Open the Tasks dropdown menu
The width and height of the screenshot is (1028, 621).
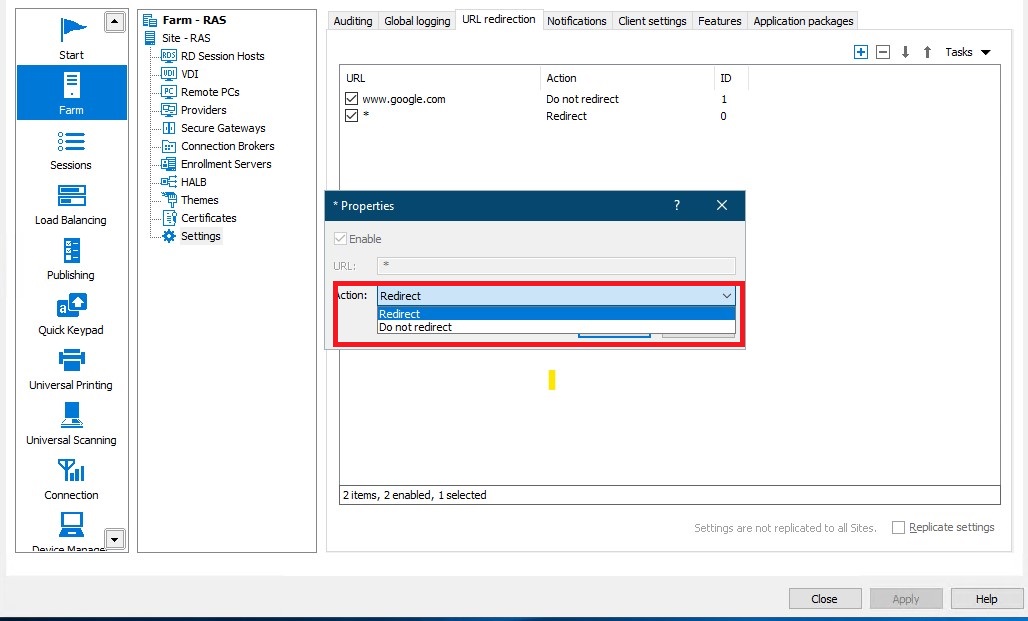(967, 52)
